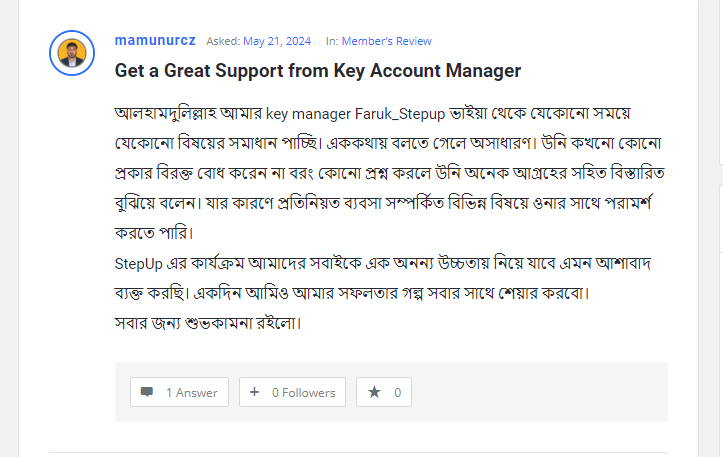The width and height of the screenshot is (723, 457).
Task: Click the 'In:' label before Member's Review
Action: (x=332, y=42)
